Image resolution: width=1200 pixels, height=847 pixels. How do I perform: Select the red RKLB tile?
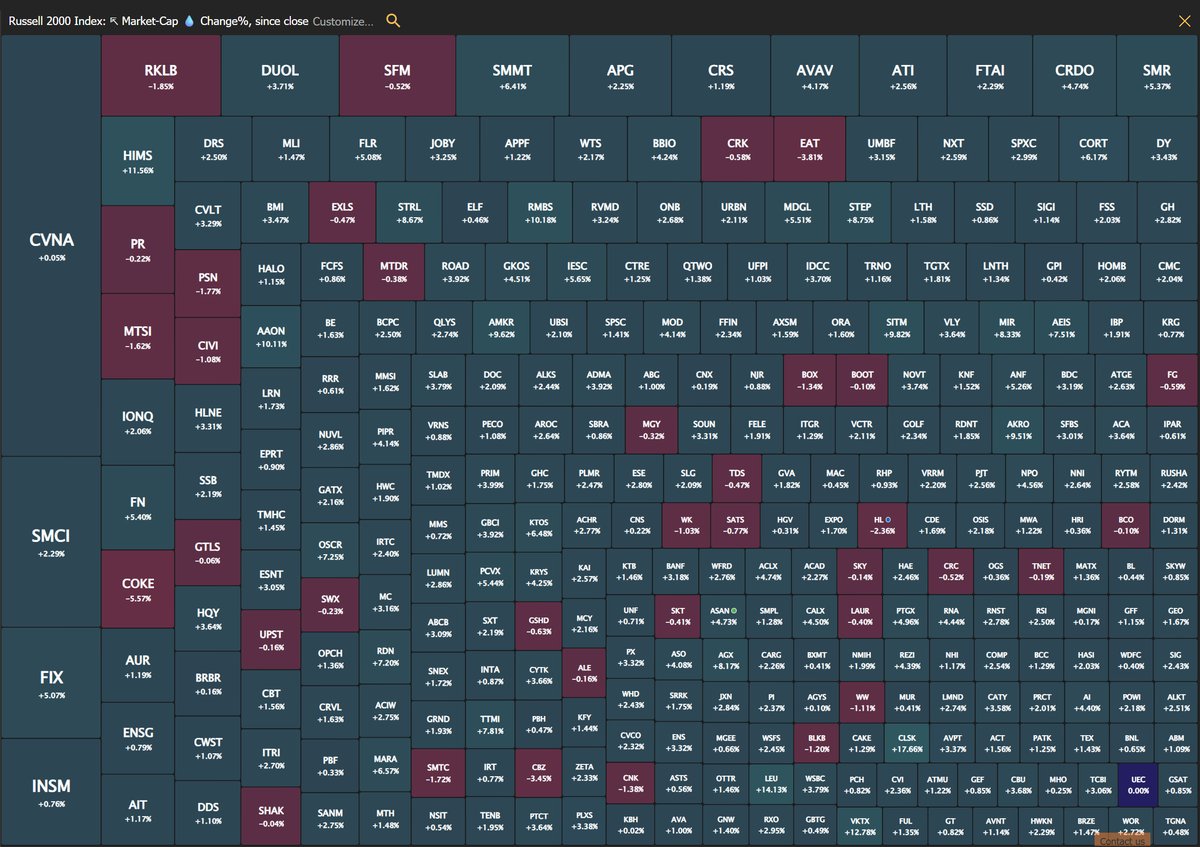tap(160, 76)
